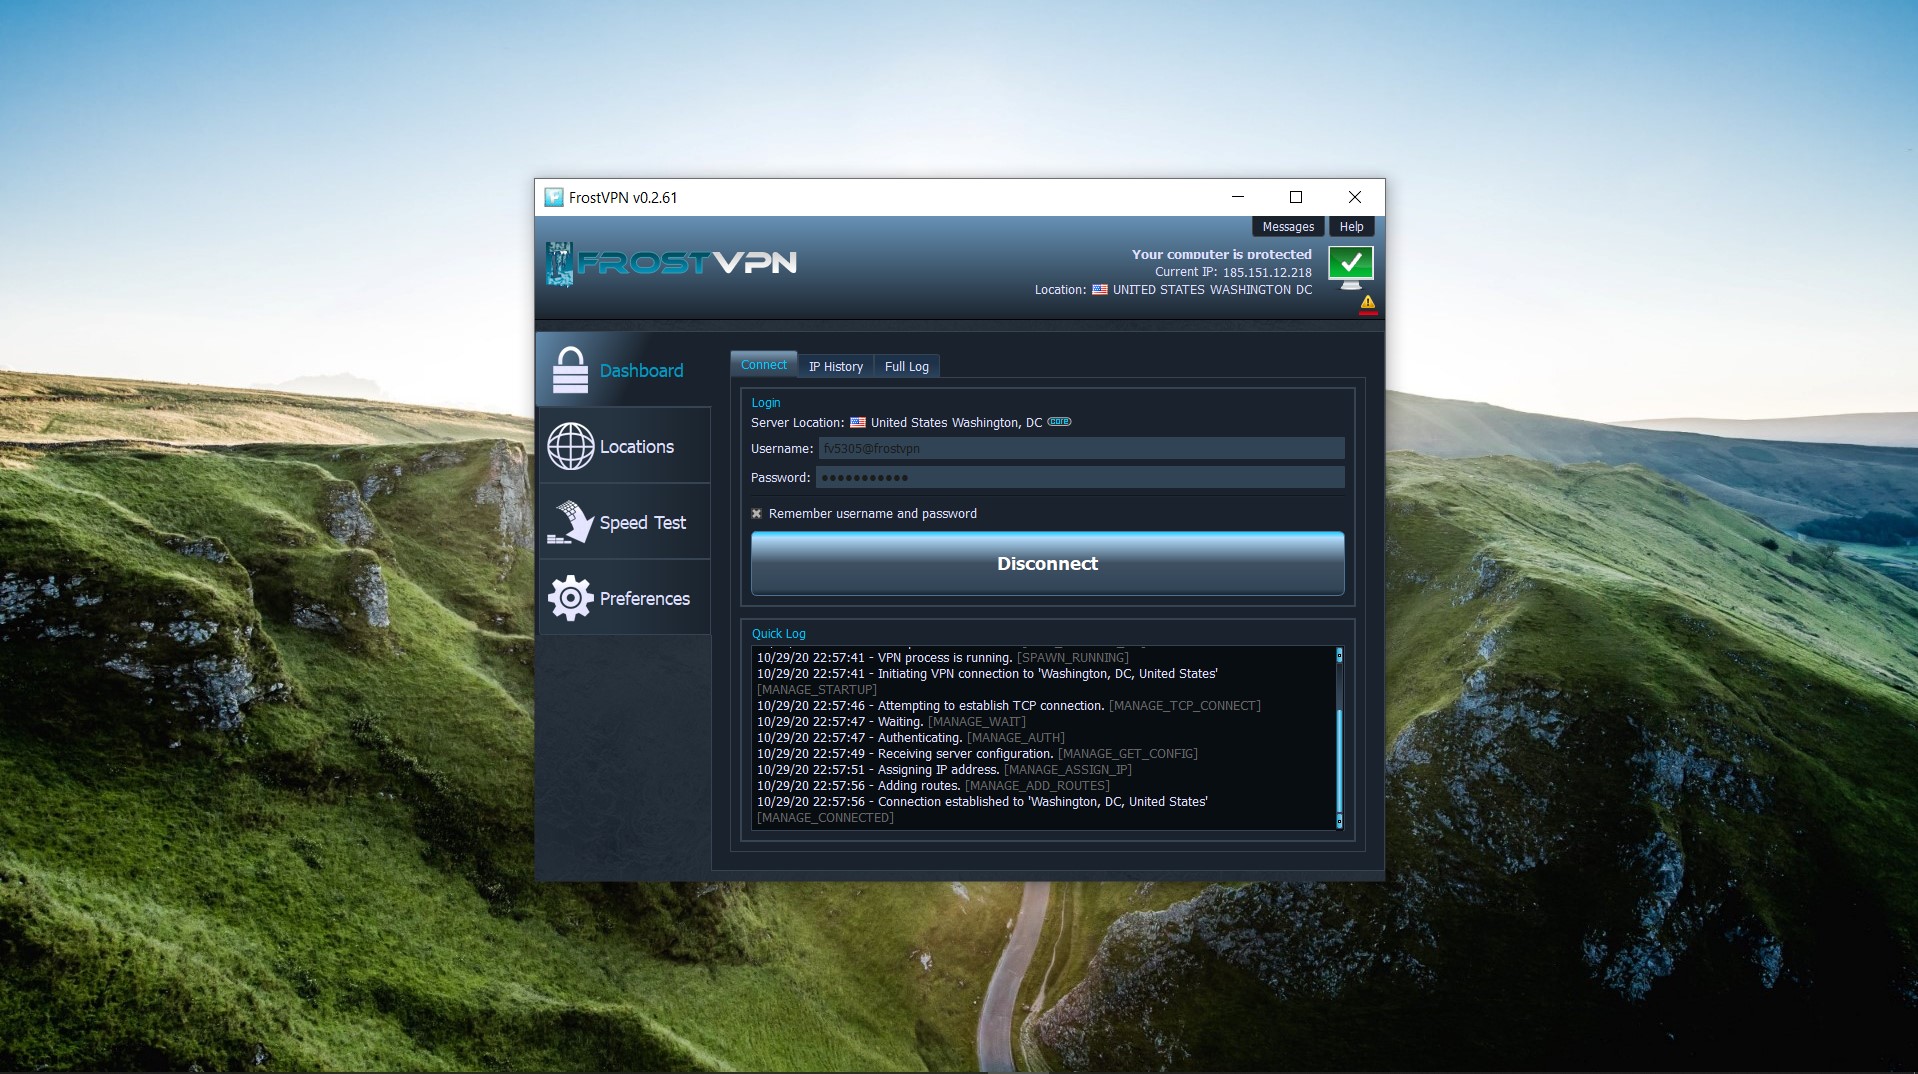Click the Password input field
This screenshot has width=1918, height=1074.
(1081, 478)
